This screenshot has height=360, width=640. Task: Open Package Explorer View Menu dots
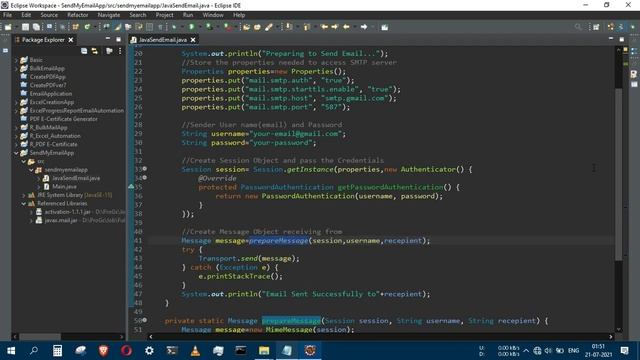[x=120, y=51]
